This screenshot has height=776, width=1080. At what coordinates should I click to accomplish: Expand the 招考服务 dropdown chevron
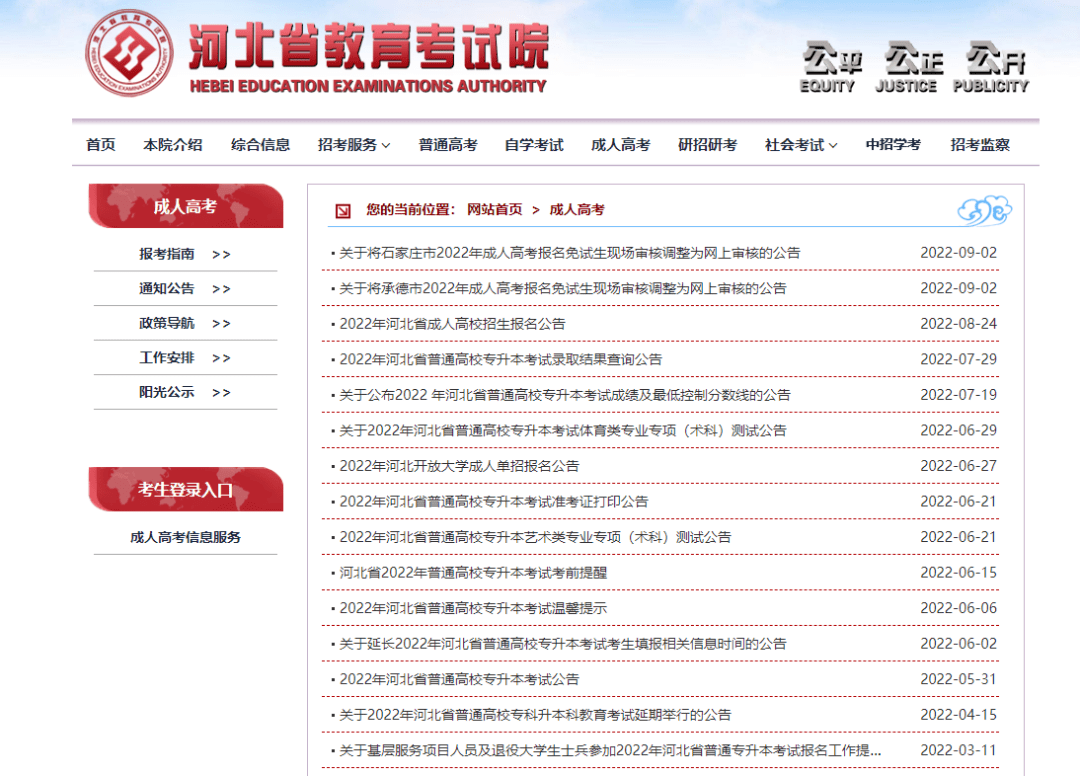click(386, 145)
